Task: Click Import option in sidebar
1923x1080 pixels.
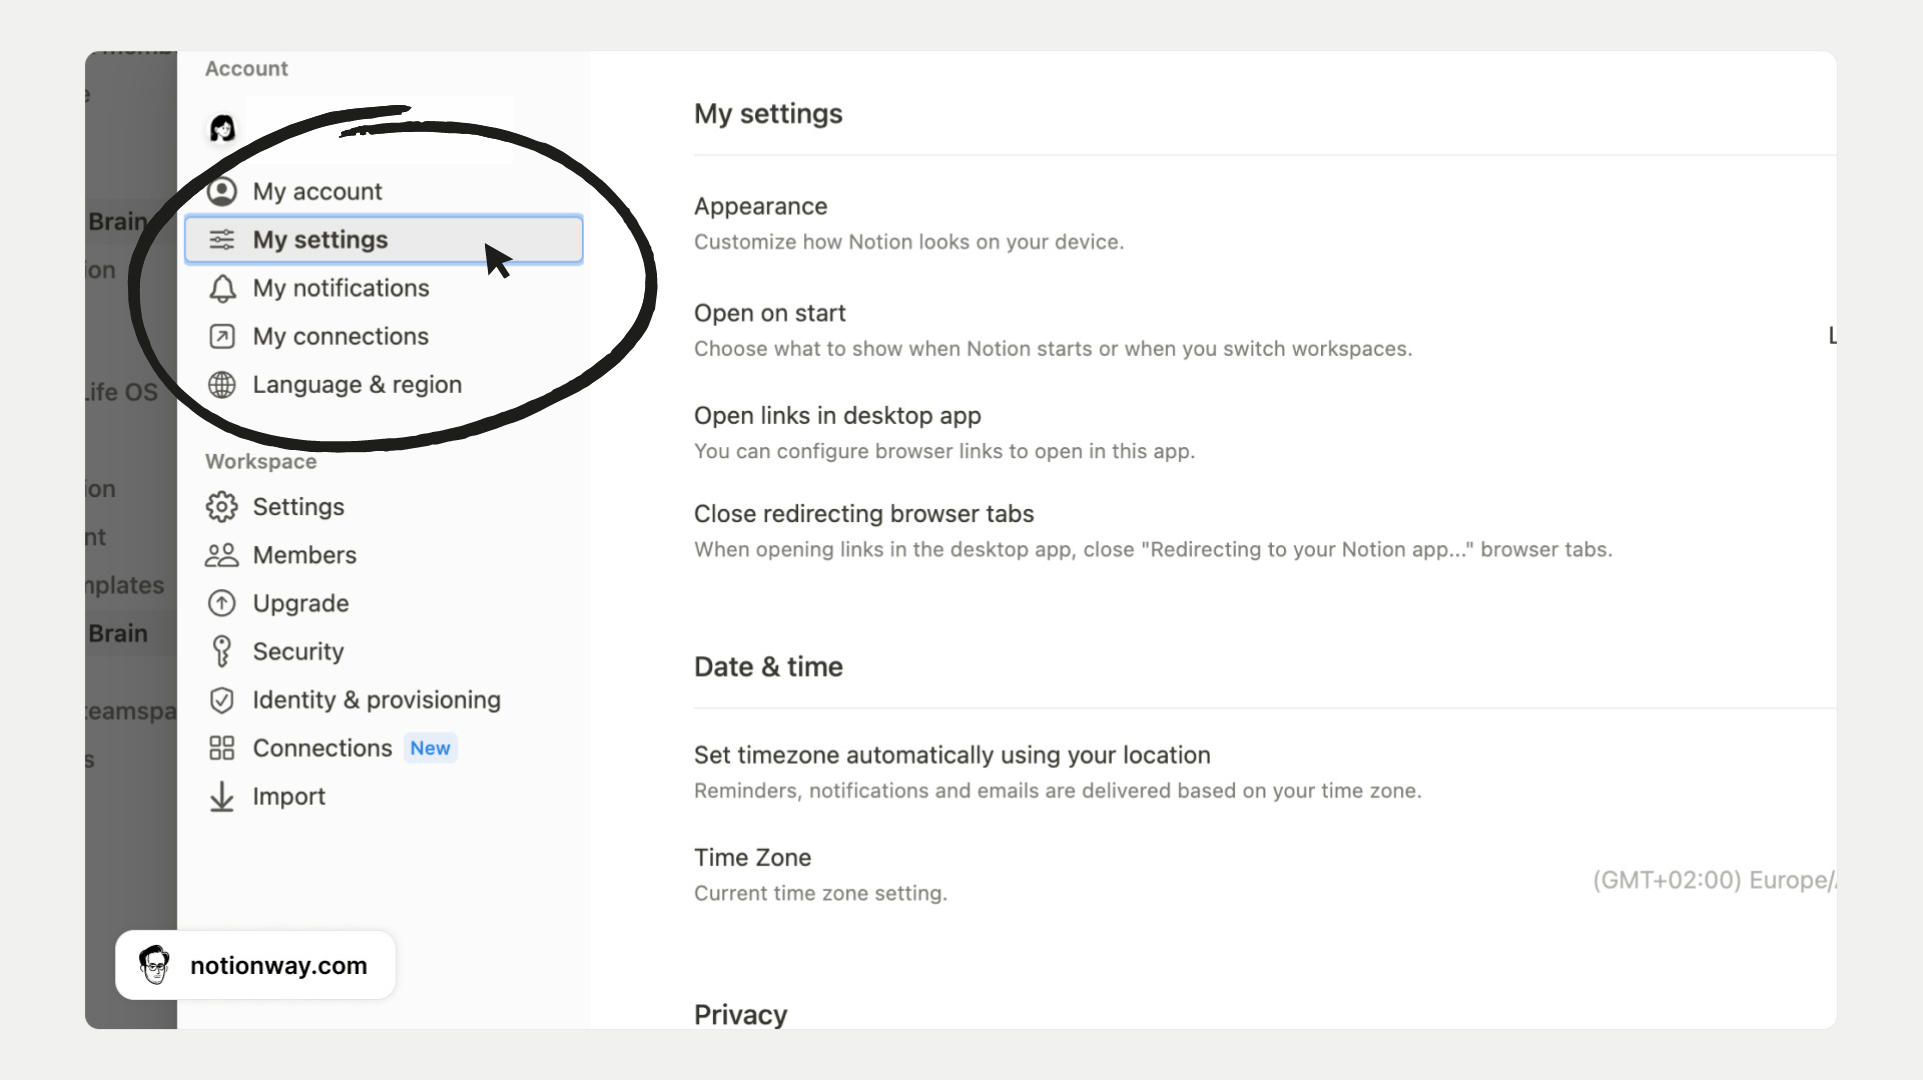Action: (288, 795)
